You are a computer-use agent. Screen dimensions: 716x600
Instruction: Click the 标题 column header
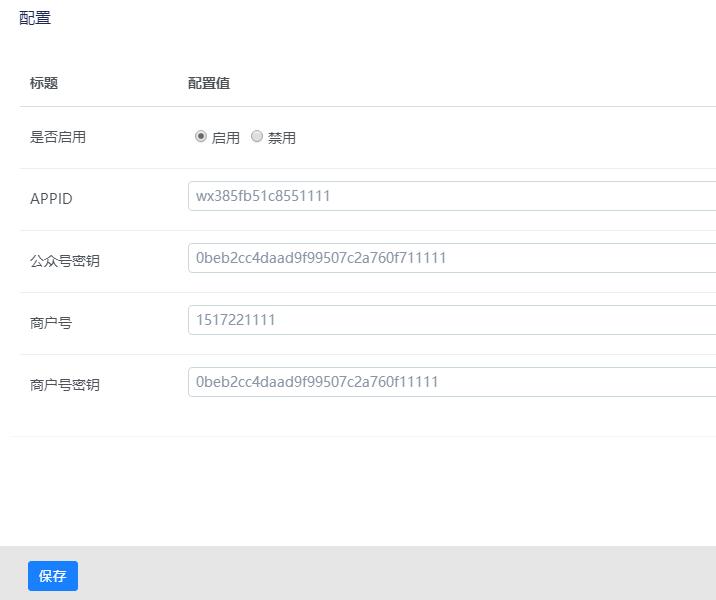44,83
